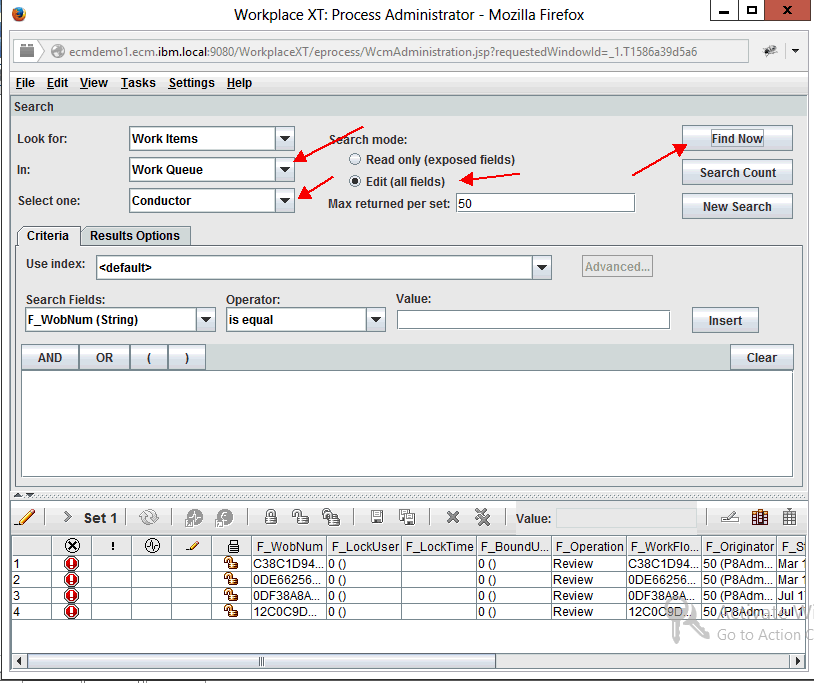Image resolution: width=814 pixels, height=683 pixels.
Task: Click the Firefox address bar URL
Action: click(383, 51)
